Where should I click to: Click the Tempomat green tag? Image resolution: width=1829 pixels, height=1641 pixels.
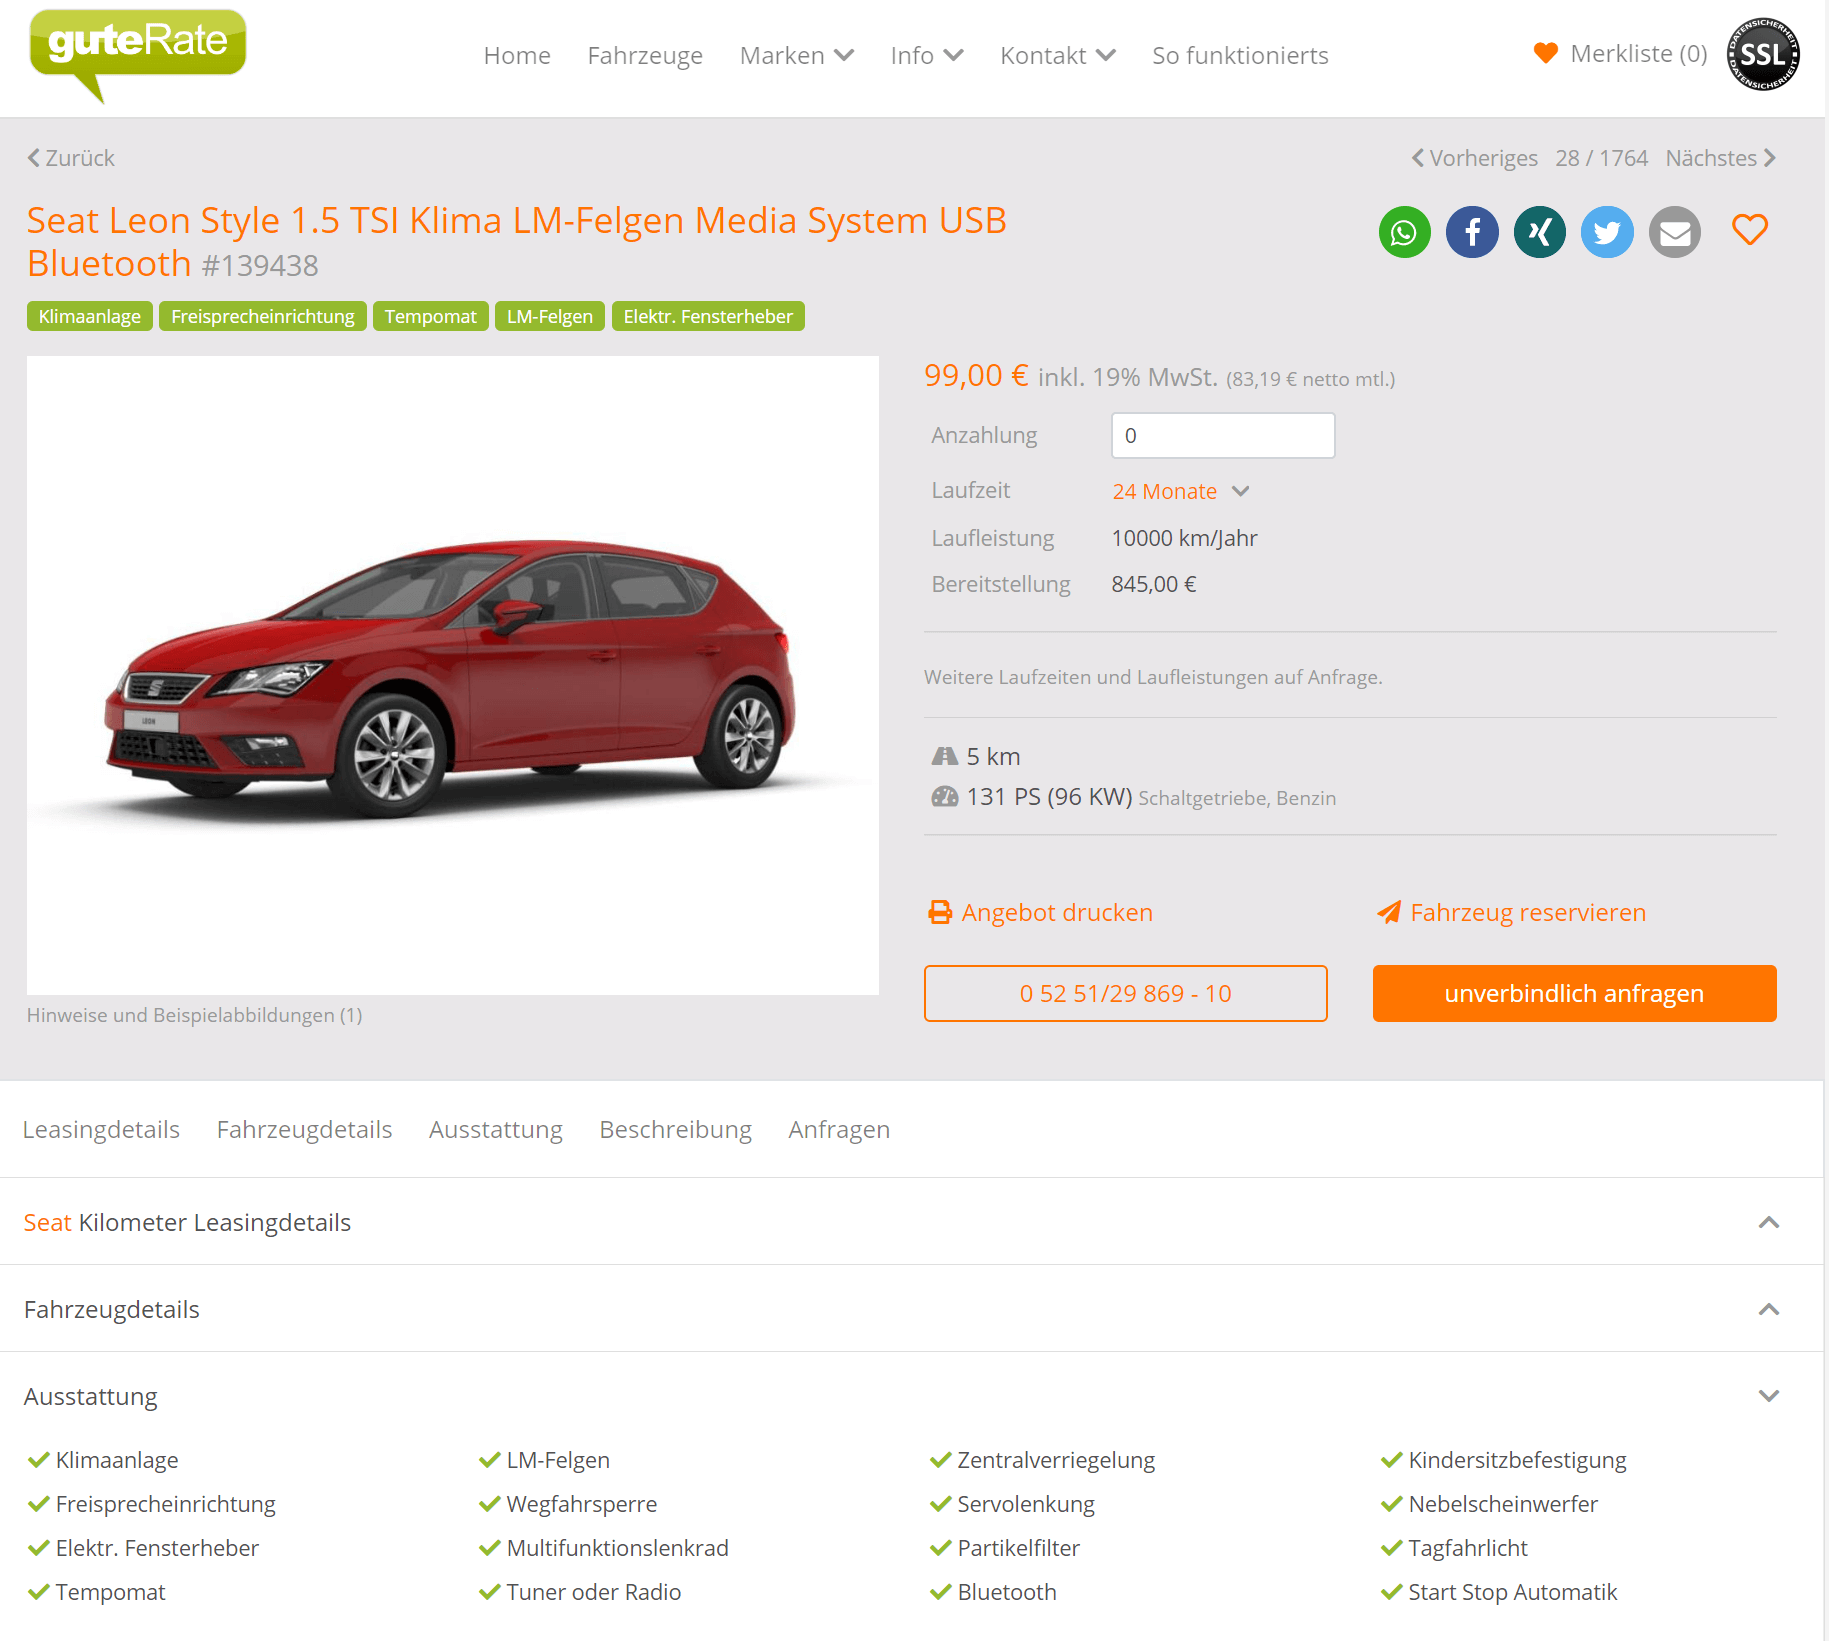[431, 316]
